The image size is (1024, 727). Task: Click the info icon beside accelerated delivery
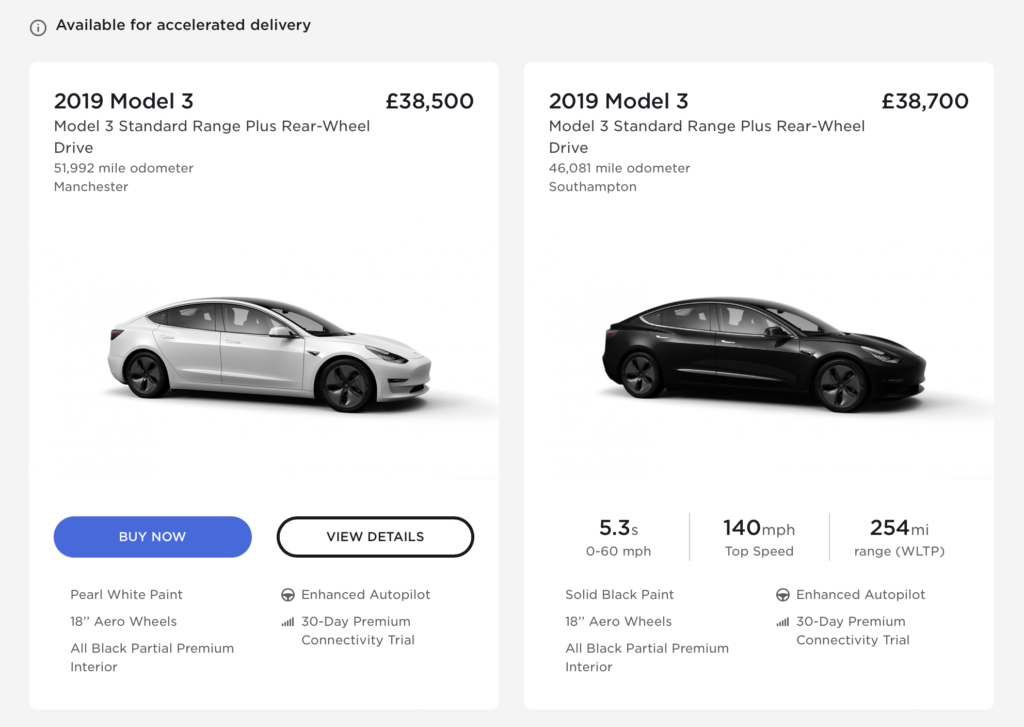pos(37,28)
